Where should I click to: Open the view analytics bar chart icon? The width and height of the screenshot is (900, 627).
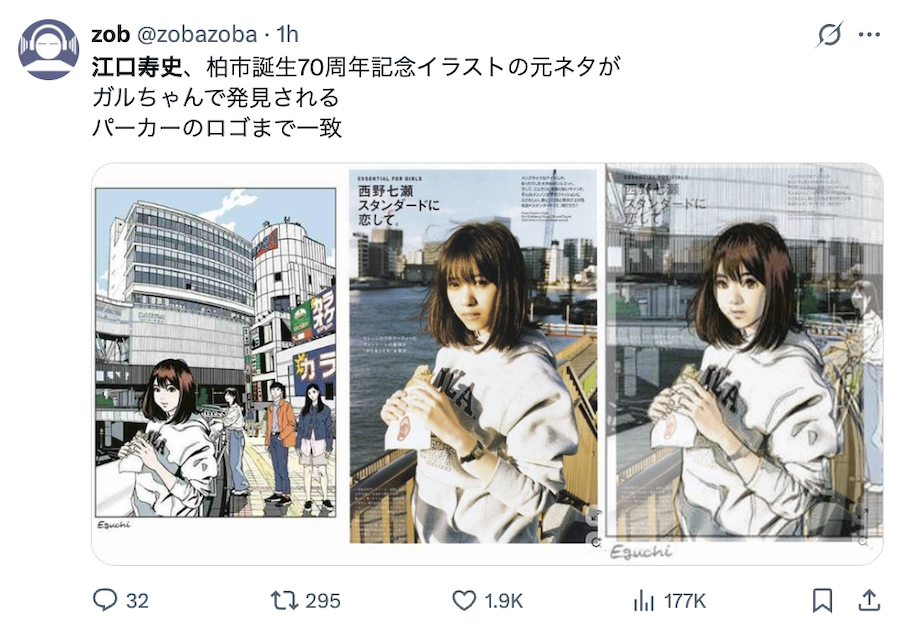pyautogui.click(x=643, y=601)
